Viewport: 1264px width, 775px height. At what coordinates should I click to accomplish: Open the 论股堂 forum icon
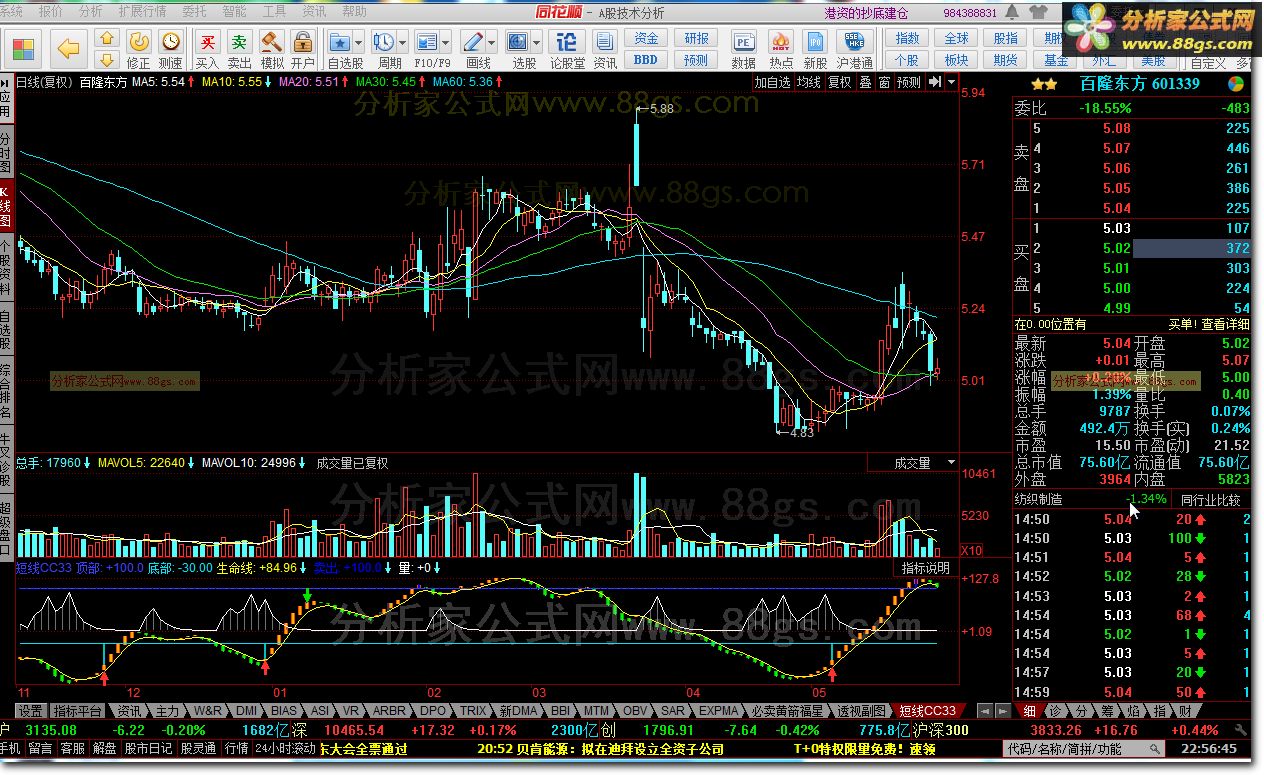pos(567,42)
